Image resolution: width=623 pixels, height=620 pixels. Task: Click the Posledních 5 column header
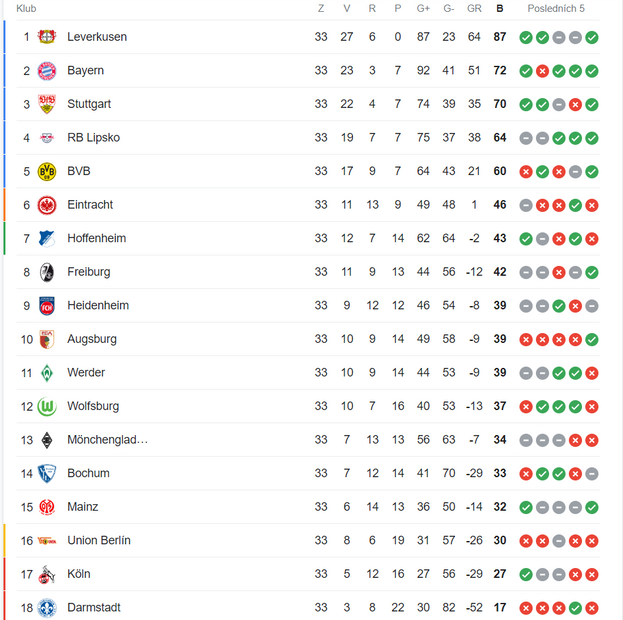tap(556, 8)
